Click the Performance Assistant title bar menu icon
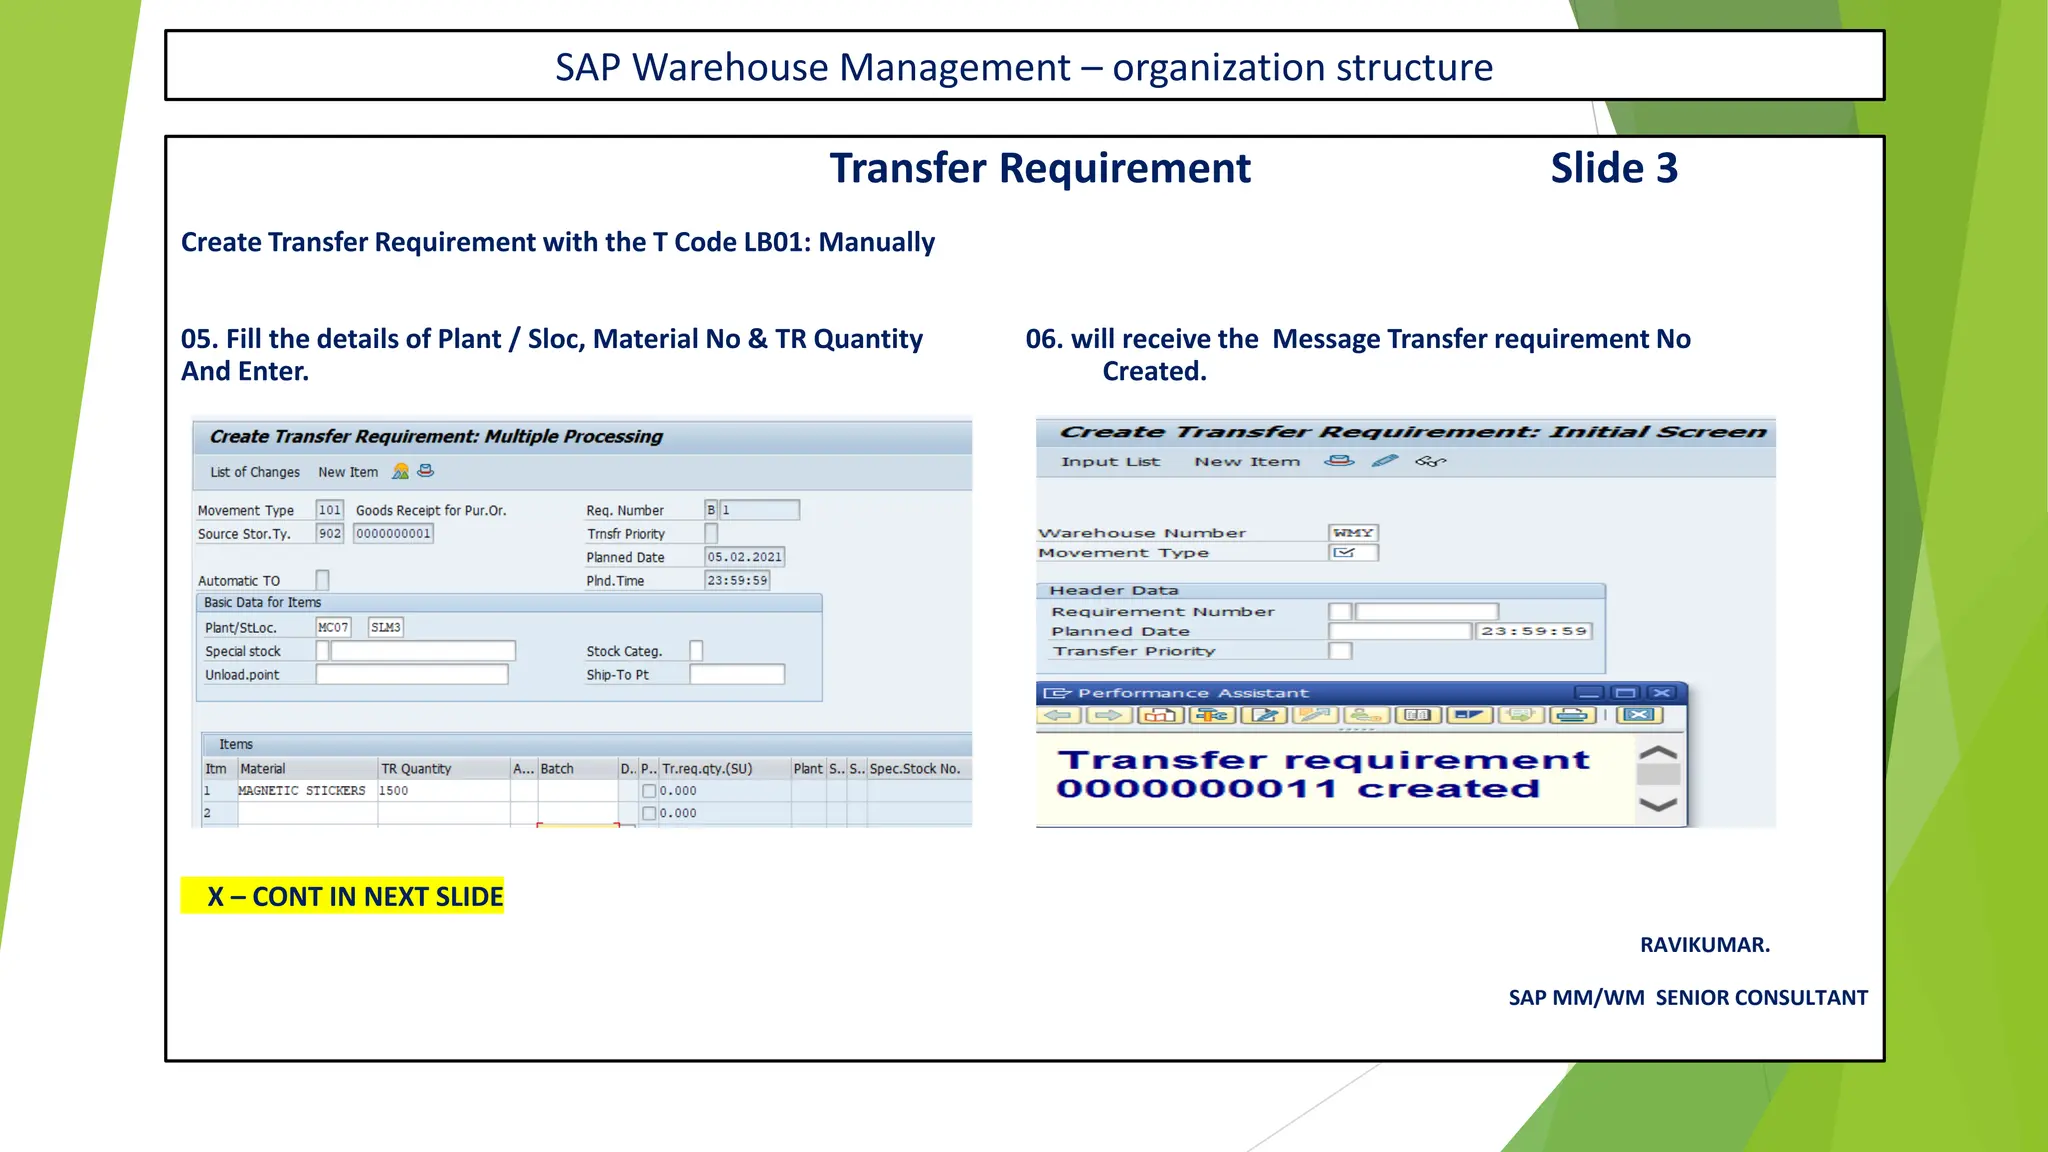 pyautogui.click(x=1057, y=693)
